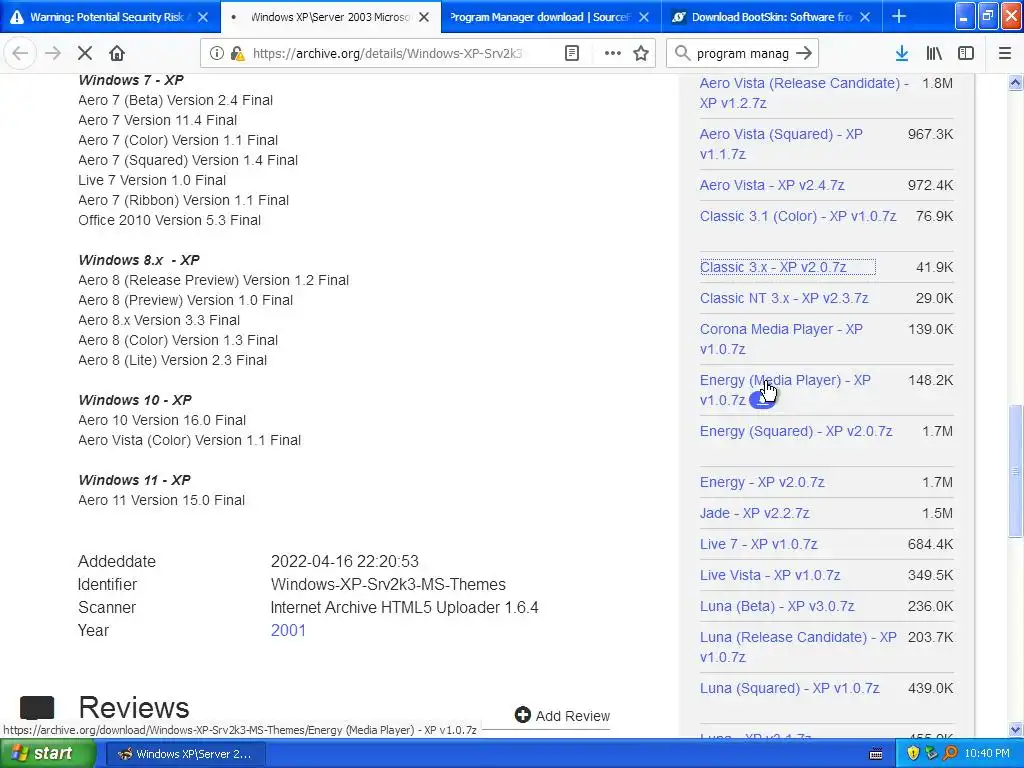The image size is (1024, 768).
Task: Show the sidebars
Action: click(966, 54)
